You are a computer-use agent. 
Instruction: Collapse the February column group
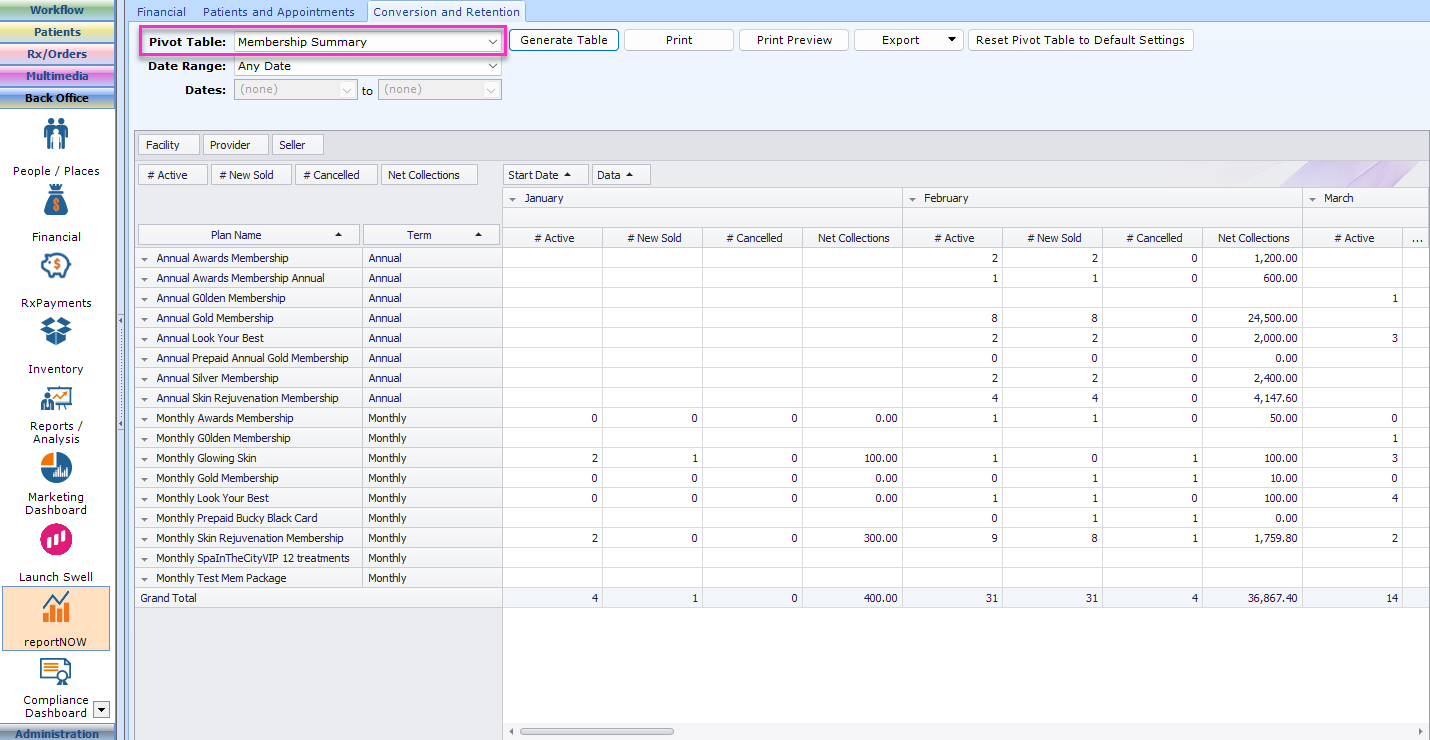click(913, 199)
